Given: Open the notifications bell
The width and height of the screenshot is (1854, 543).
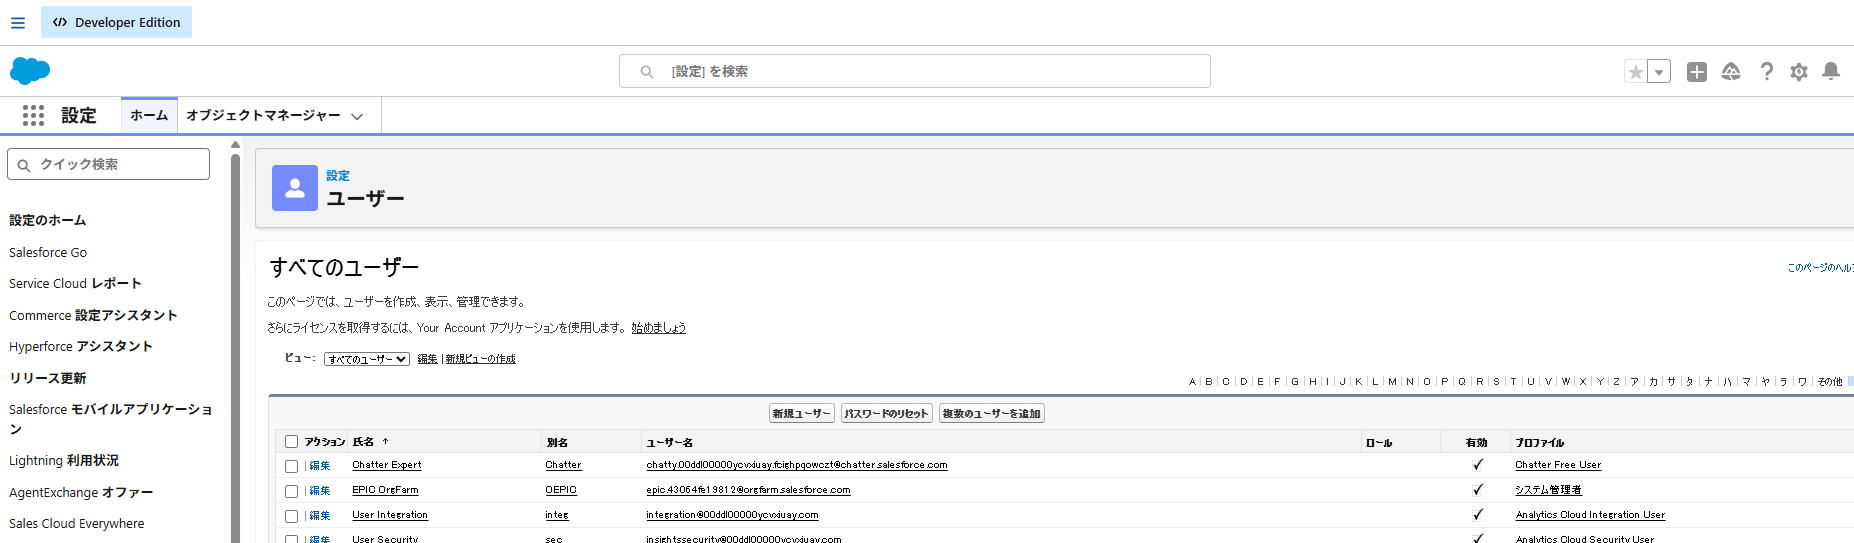Looking at the screenshot, I should (x=1831, y=71).
